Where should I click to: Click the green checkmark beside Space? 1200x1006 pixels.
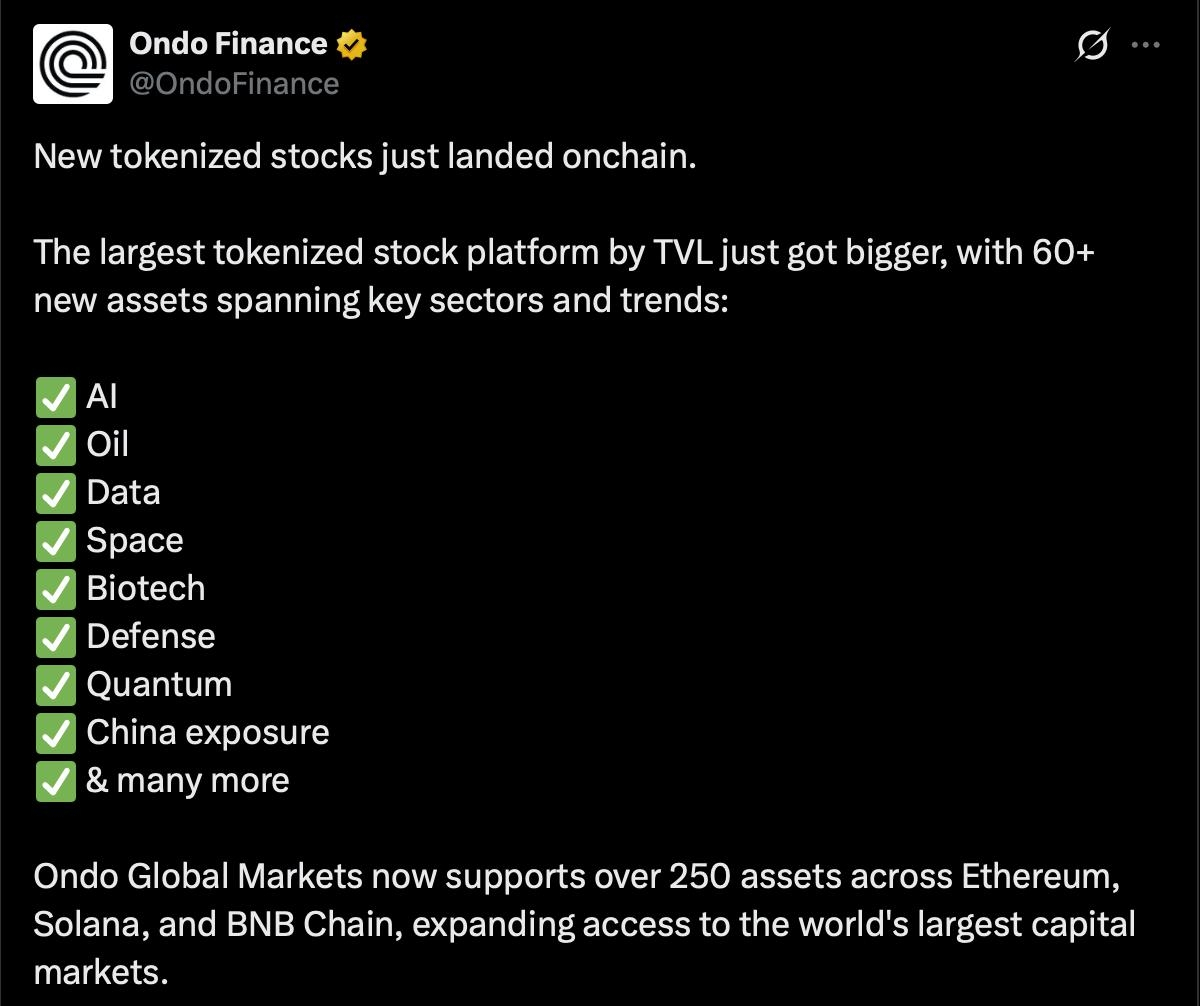(55, 541)
